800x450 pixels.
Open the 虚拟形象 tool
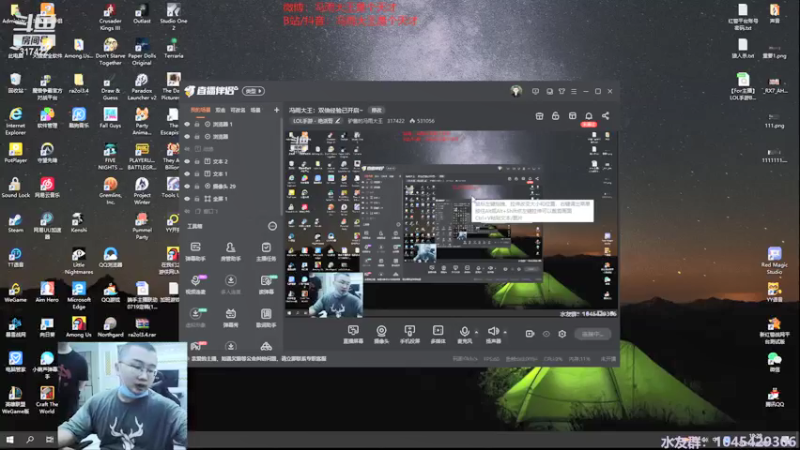(195, 318)
